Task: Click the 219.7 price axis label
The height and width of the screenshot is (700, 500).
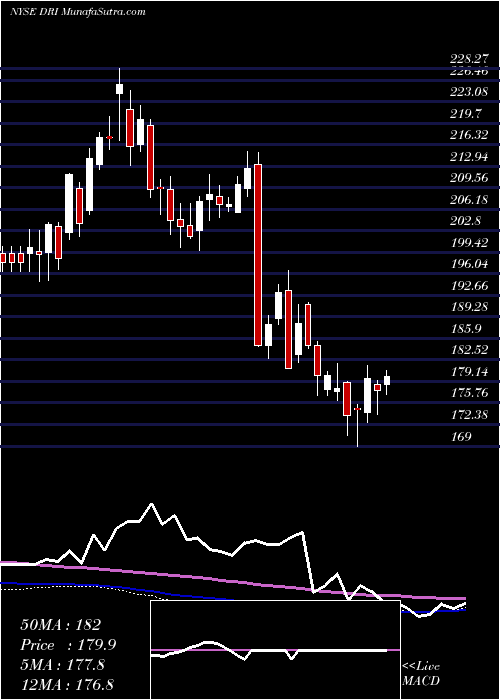Action: pos(466,114)
